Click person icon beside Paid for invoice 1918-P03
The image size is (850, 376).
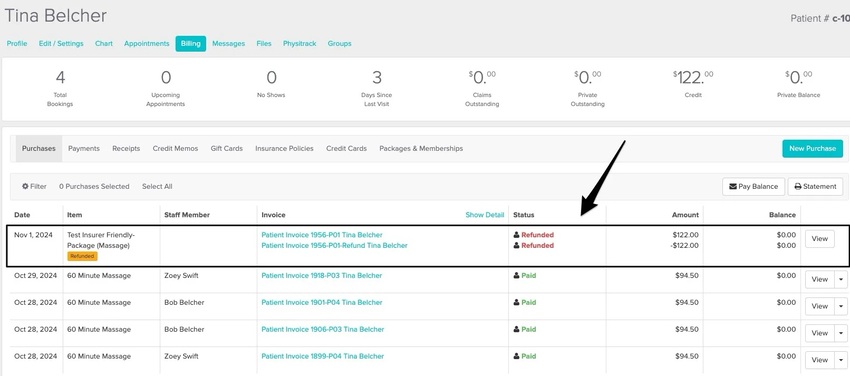517,276
